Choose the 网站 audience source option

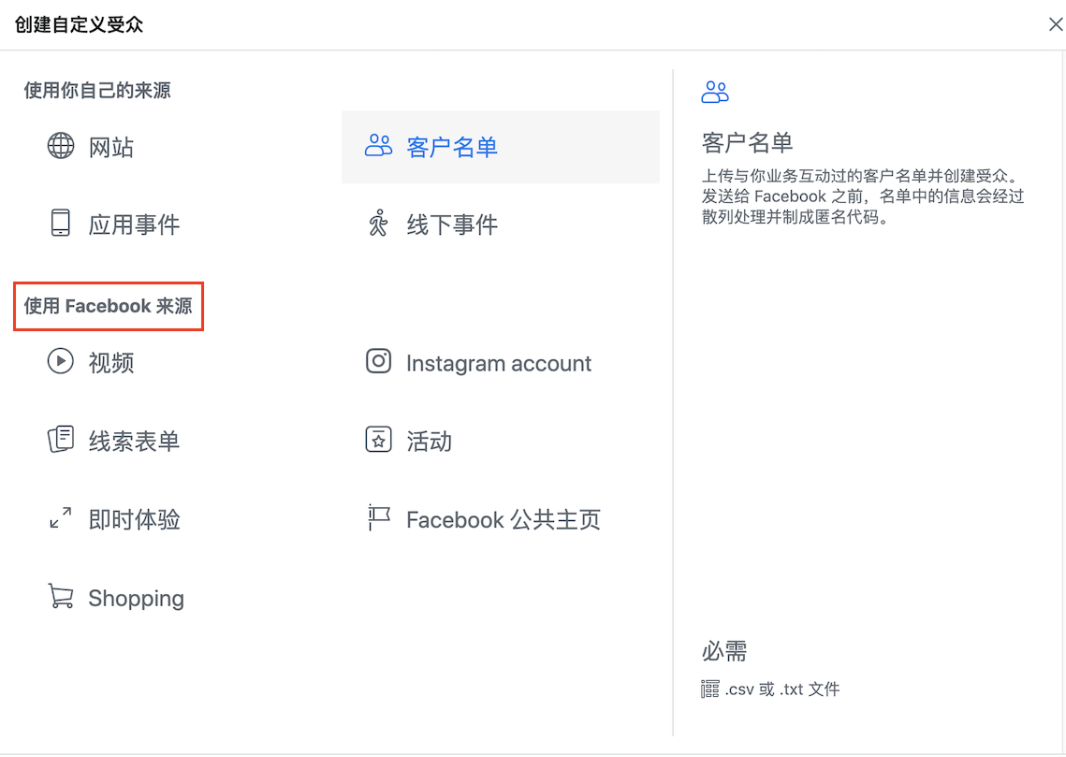(x=112, y=146)
